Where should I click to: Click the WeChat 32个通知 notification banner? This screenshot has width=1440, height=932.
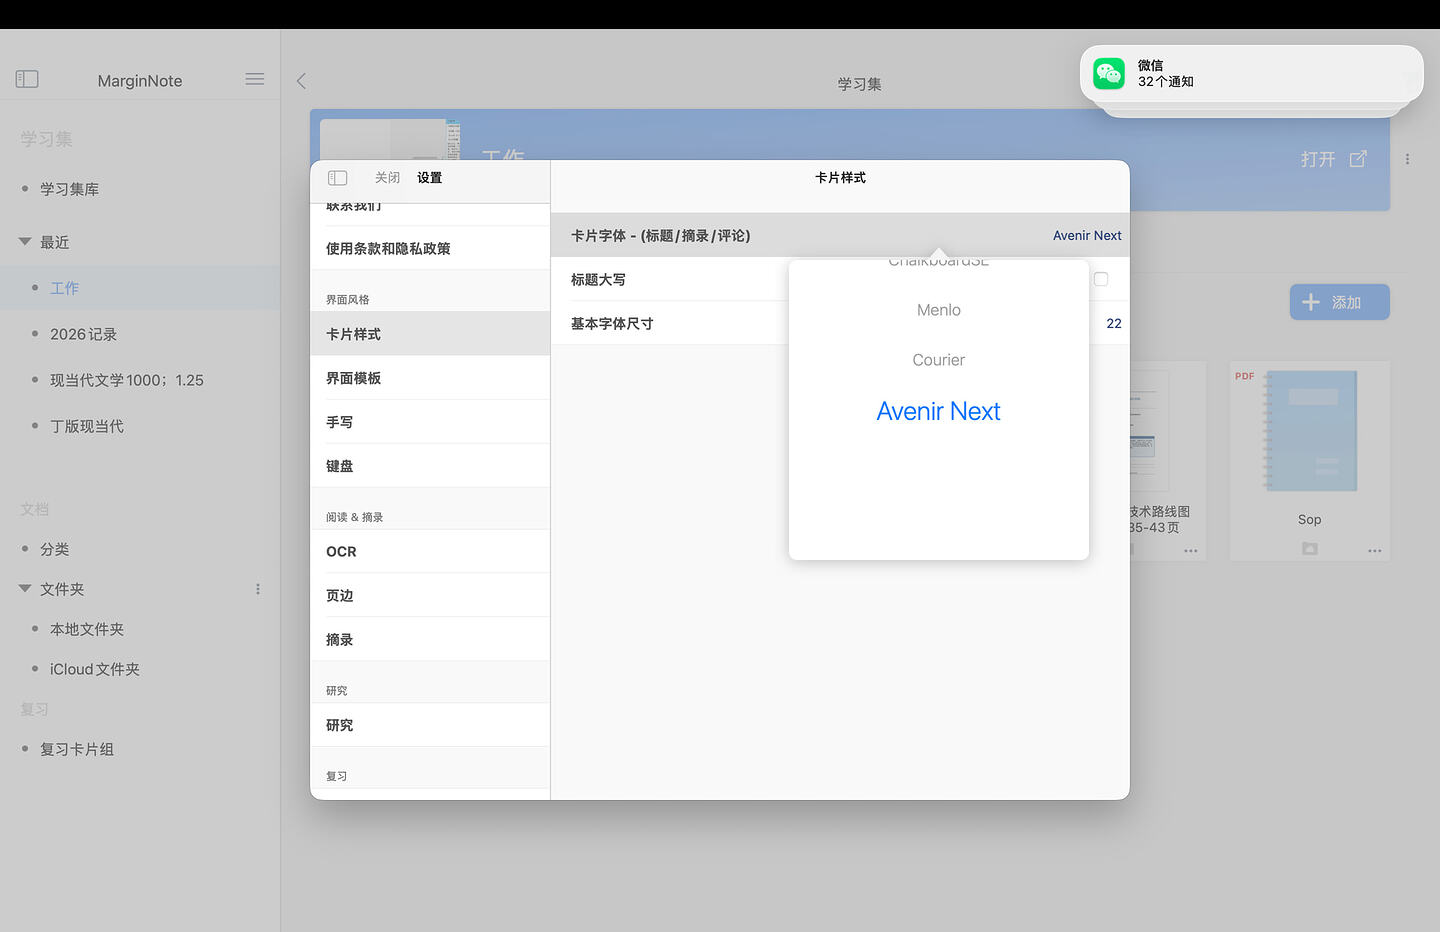click(x=1252, y=73)
